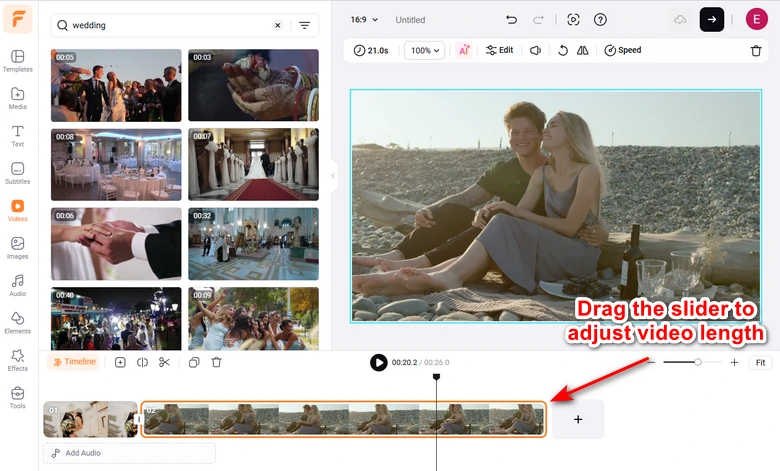Select the 00:03 henna hands video
The image size is (780, 471).
click(253, 85)
